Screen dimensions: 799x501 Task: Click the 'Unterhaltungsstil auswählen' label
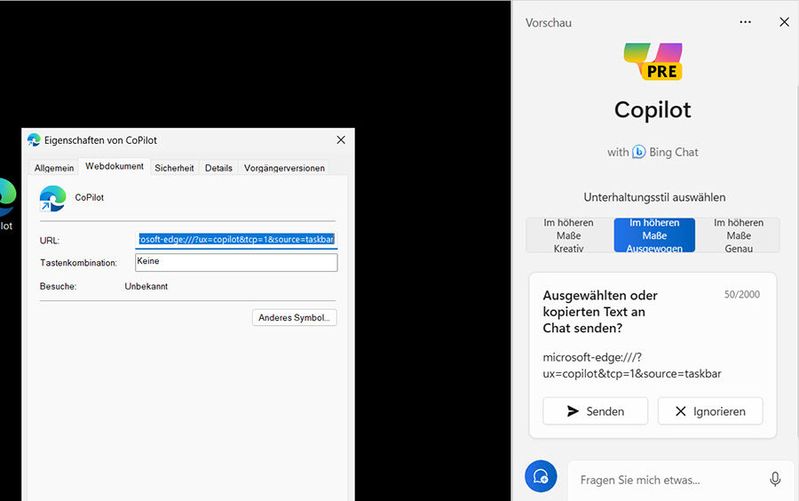click(654, 197)
